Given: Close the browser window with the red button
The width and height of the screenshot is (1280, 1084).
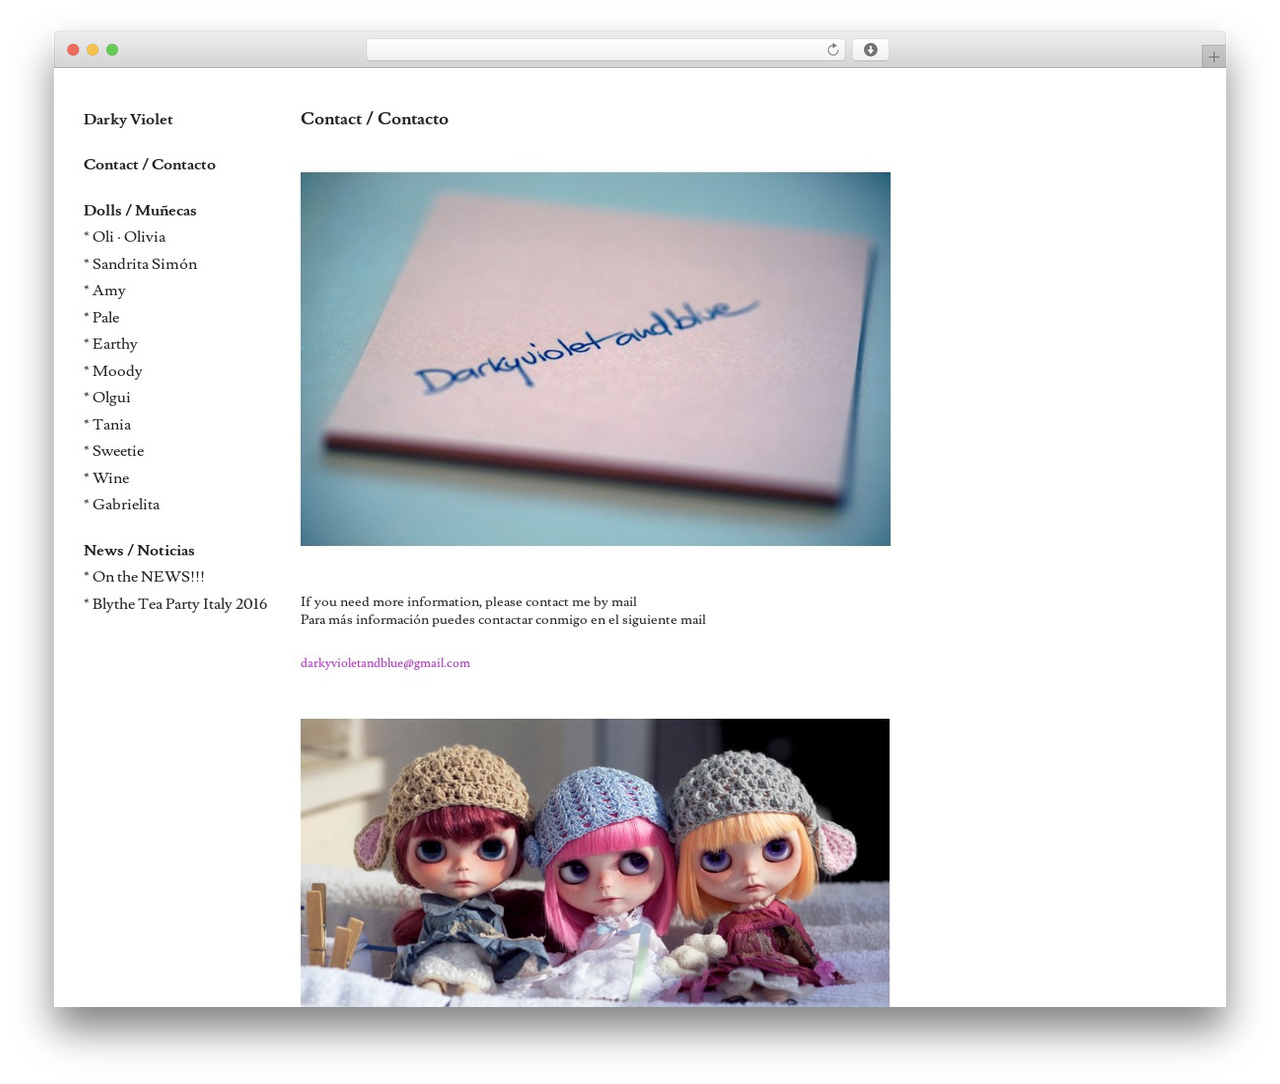Looking at the screenshot, I should point(73,50).
